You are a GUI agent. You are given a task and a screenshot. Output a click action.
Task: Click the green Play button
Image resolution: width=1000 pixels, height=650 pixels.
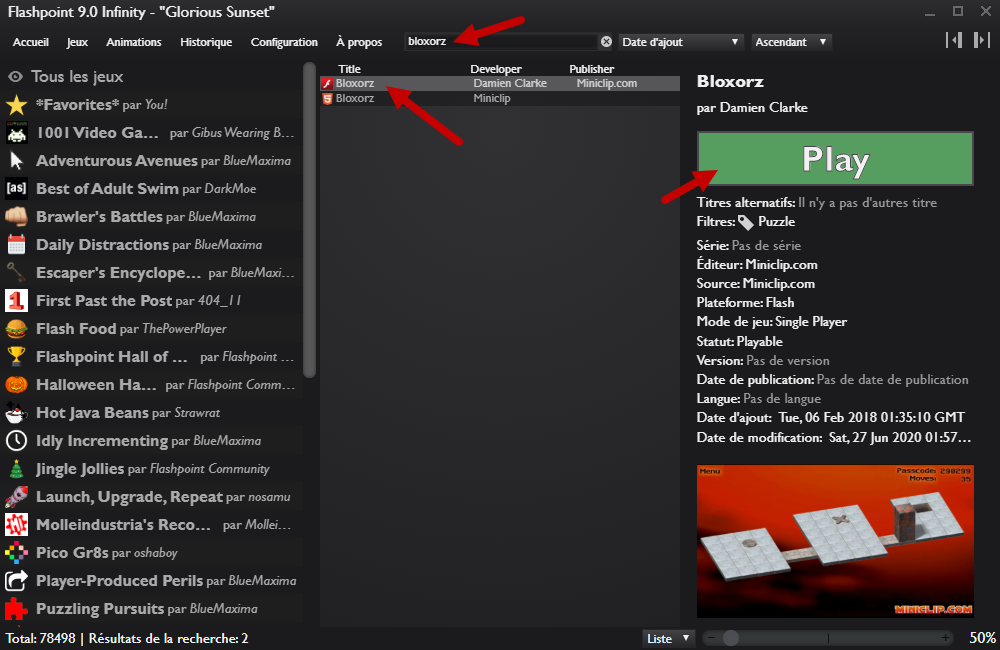(835, 159)
